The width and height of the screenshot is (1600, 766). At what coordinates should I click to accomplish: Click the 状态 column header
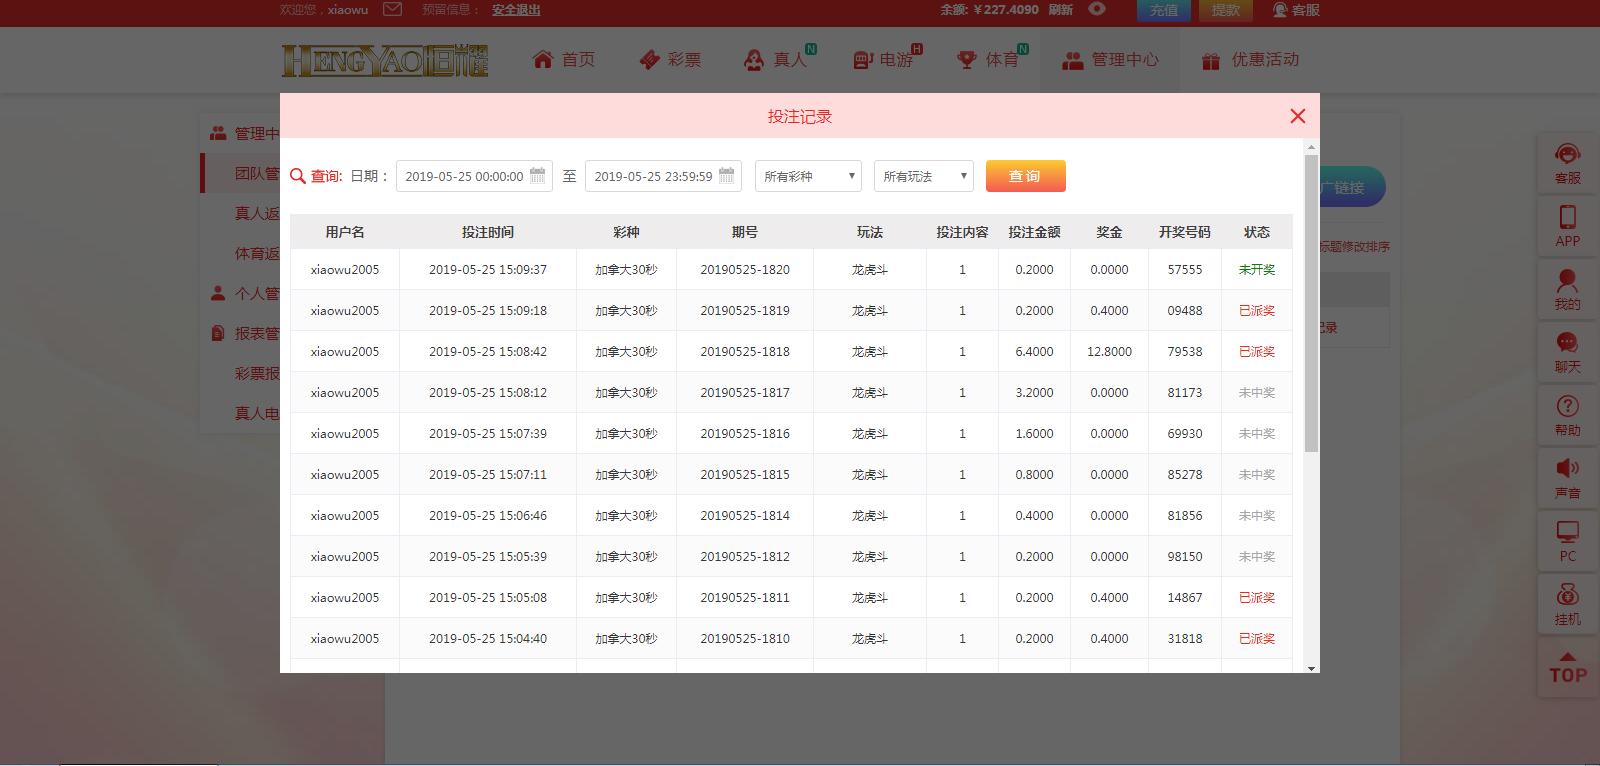(1257, 232)
